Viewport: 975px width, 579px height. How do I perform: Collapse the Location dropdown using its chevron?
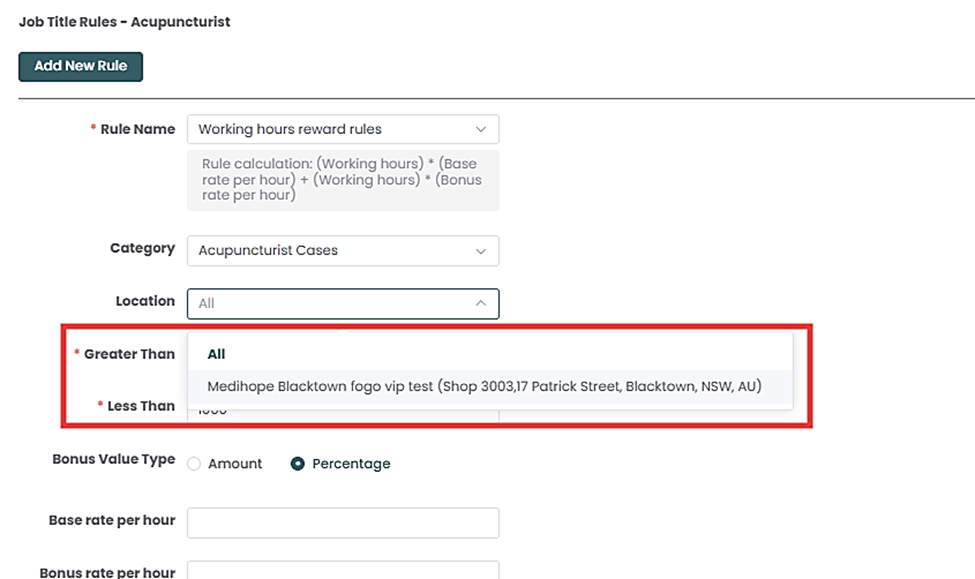coord(480,303)
